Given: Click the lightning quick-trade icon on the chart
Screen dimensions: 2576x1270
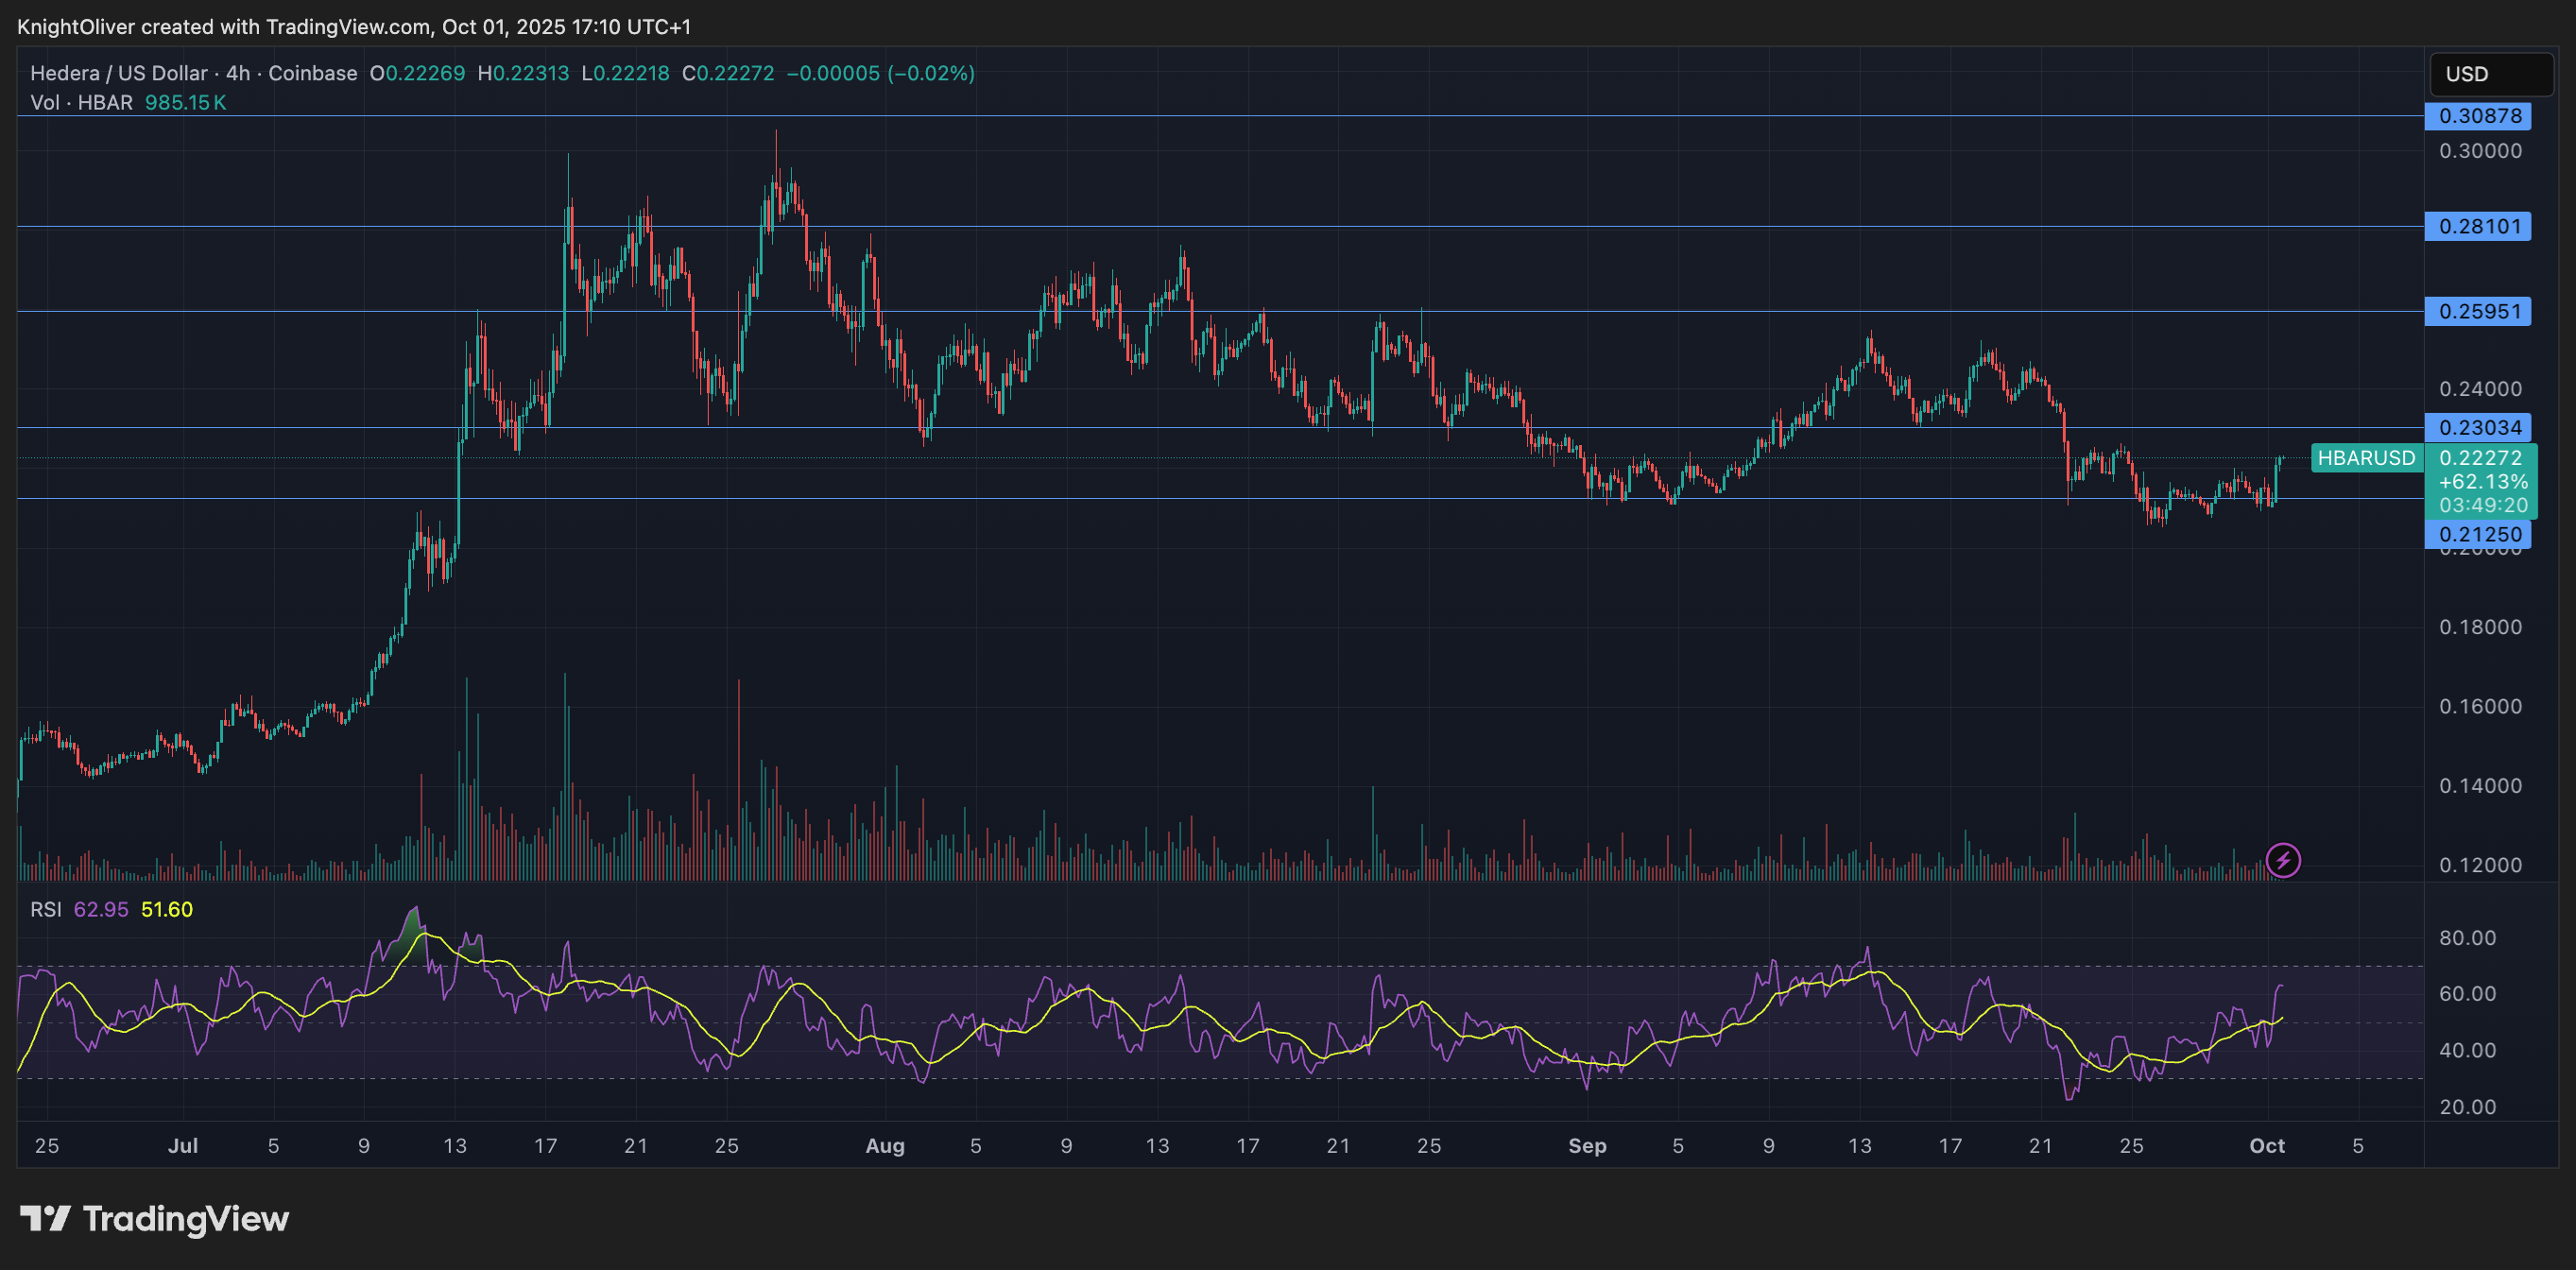Looking at the screenshot, I should (2285, 861).
